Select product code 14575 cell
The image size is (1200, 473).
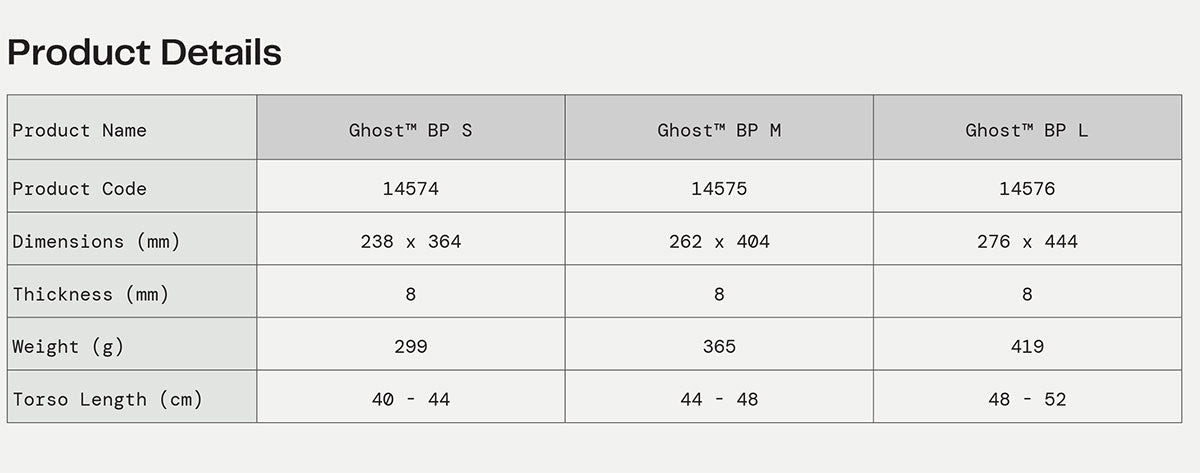pyautogui.click(x=719, y=189)
